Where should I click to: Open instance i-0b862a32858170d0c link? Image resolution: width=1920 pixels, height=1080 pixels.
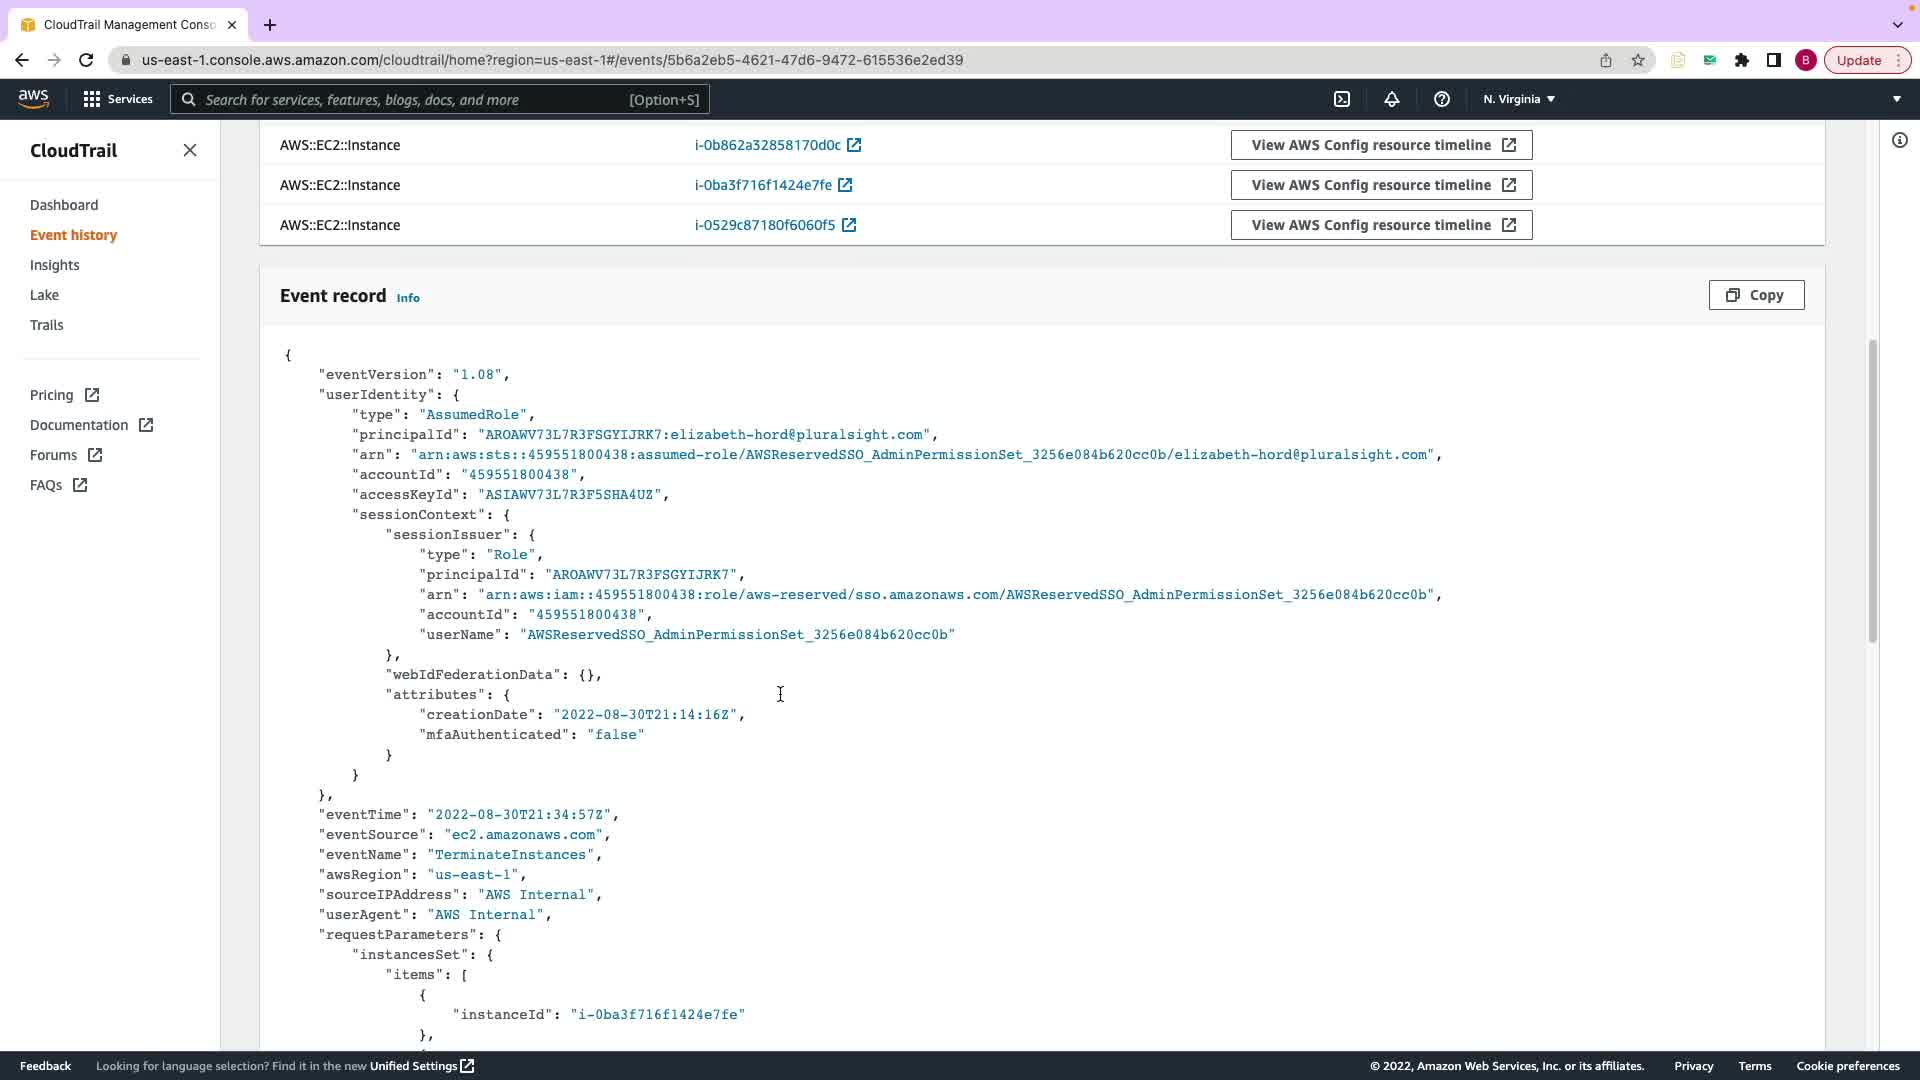tap(767, 145)
